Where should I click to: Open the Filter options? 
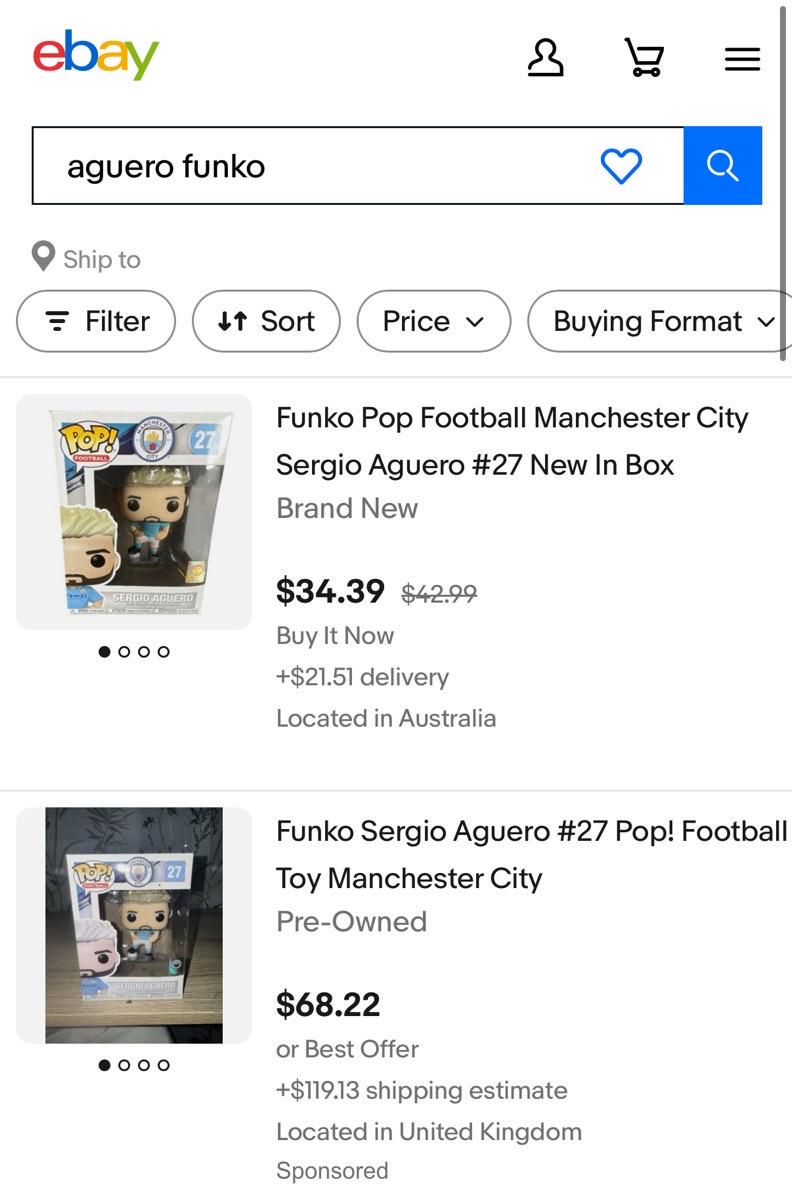click(x=96, y=321)
